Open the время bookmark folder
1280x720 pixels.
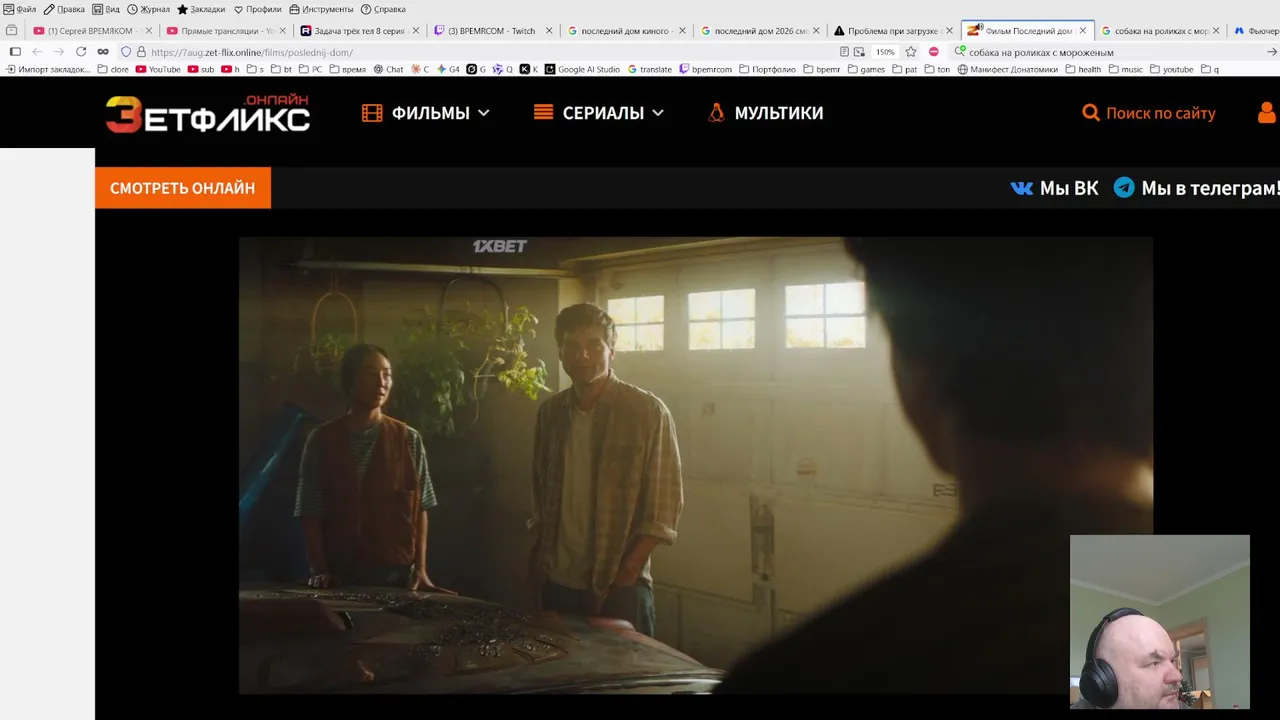[348, 70]
